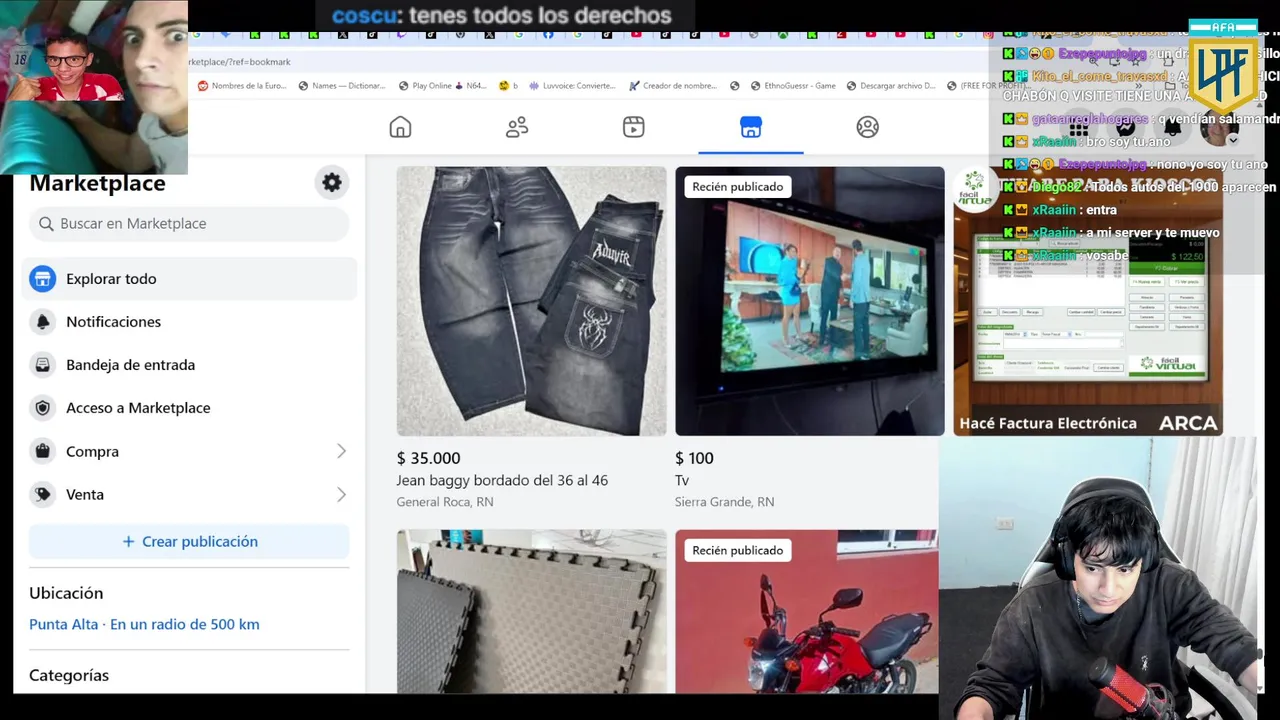The image size is (1280, 720).
Task: Open Acceso a Marketplace
Action: [x=189, y=408]
